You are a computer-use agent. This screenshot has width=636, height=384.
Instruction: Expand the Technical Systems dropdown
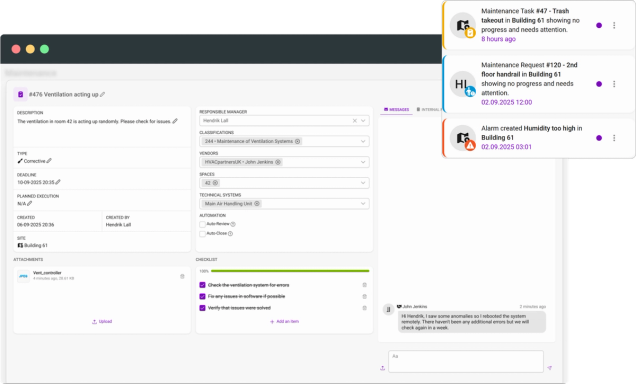click(363, 204)
